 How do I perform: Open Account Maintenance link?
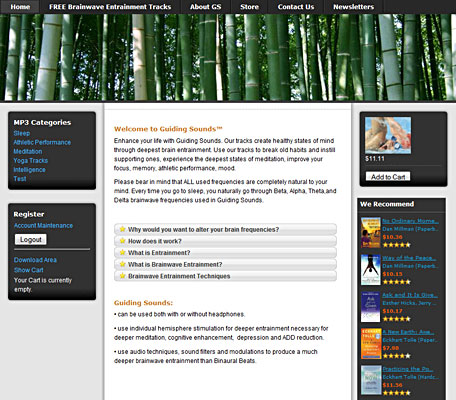point(43,226)
